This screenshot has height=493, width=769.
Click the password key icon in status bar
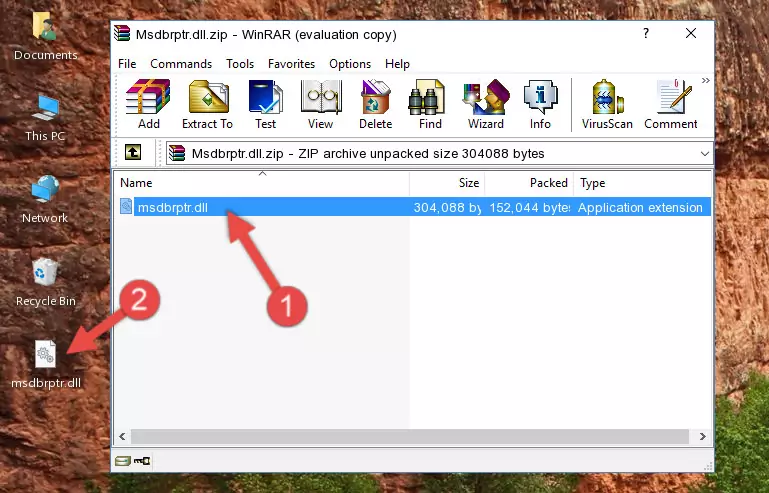[142, 461]
